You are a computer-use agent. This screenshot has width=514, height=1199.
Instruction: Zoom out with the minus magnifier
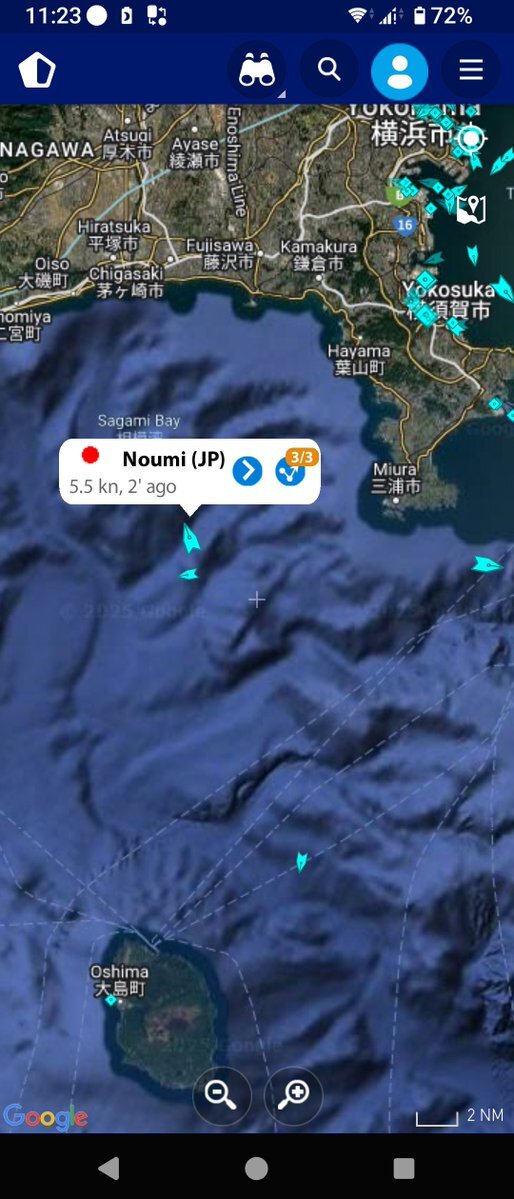[222, 1096]
